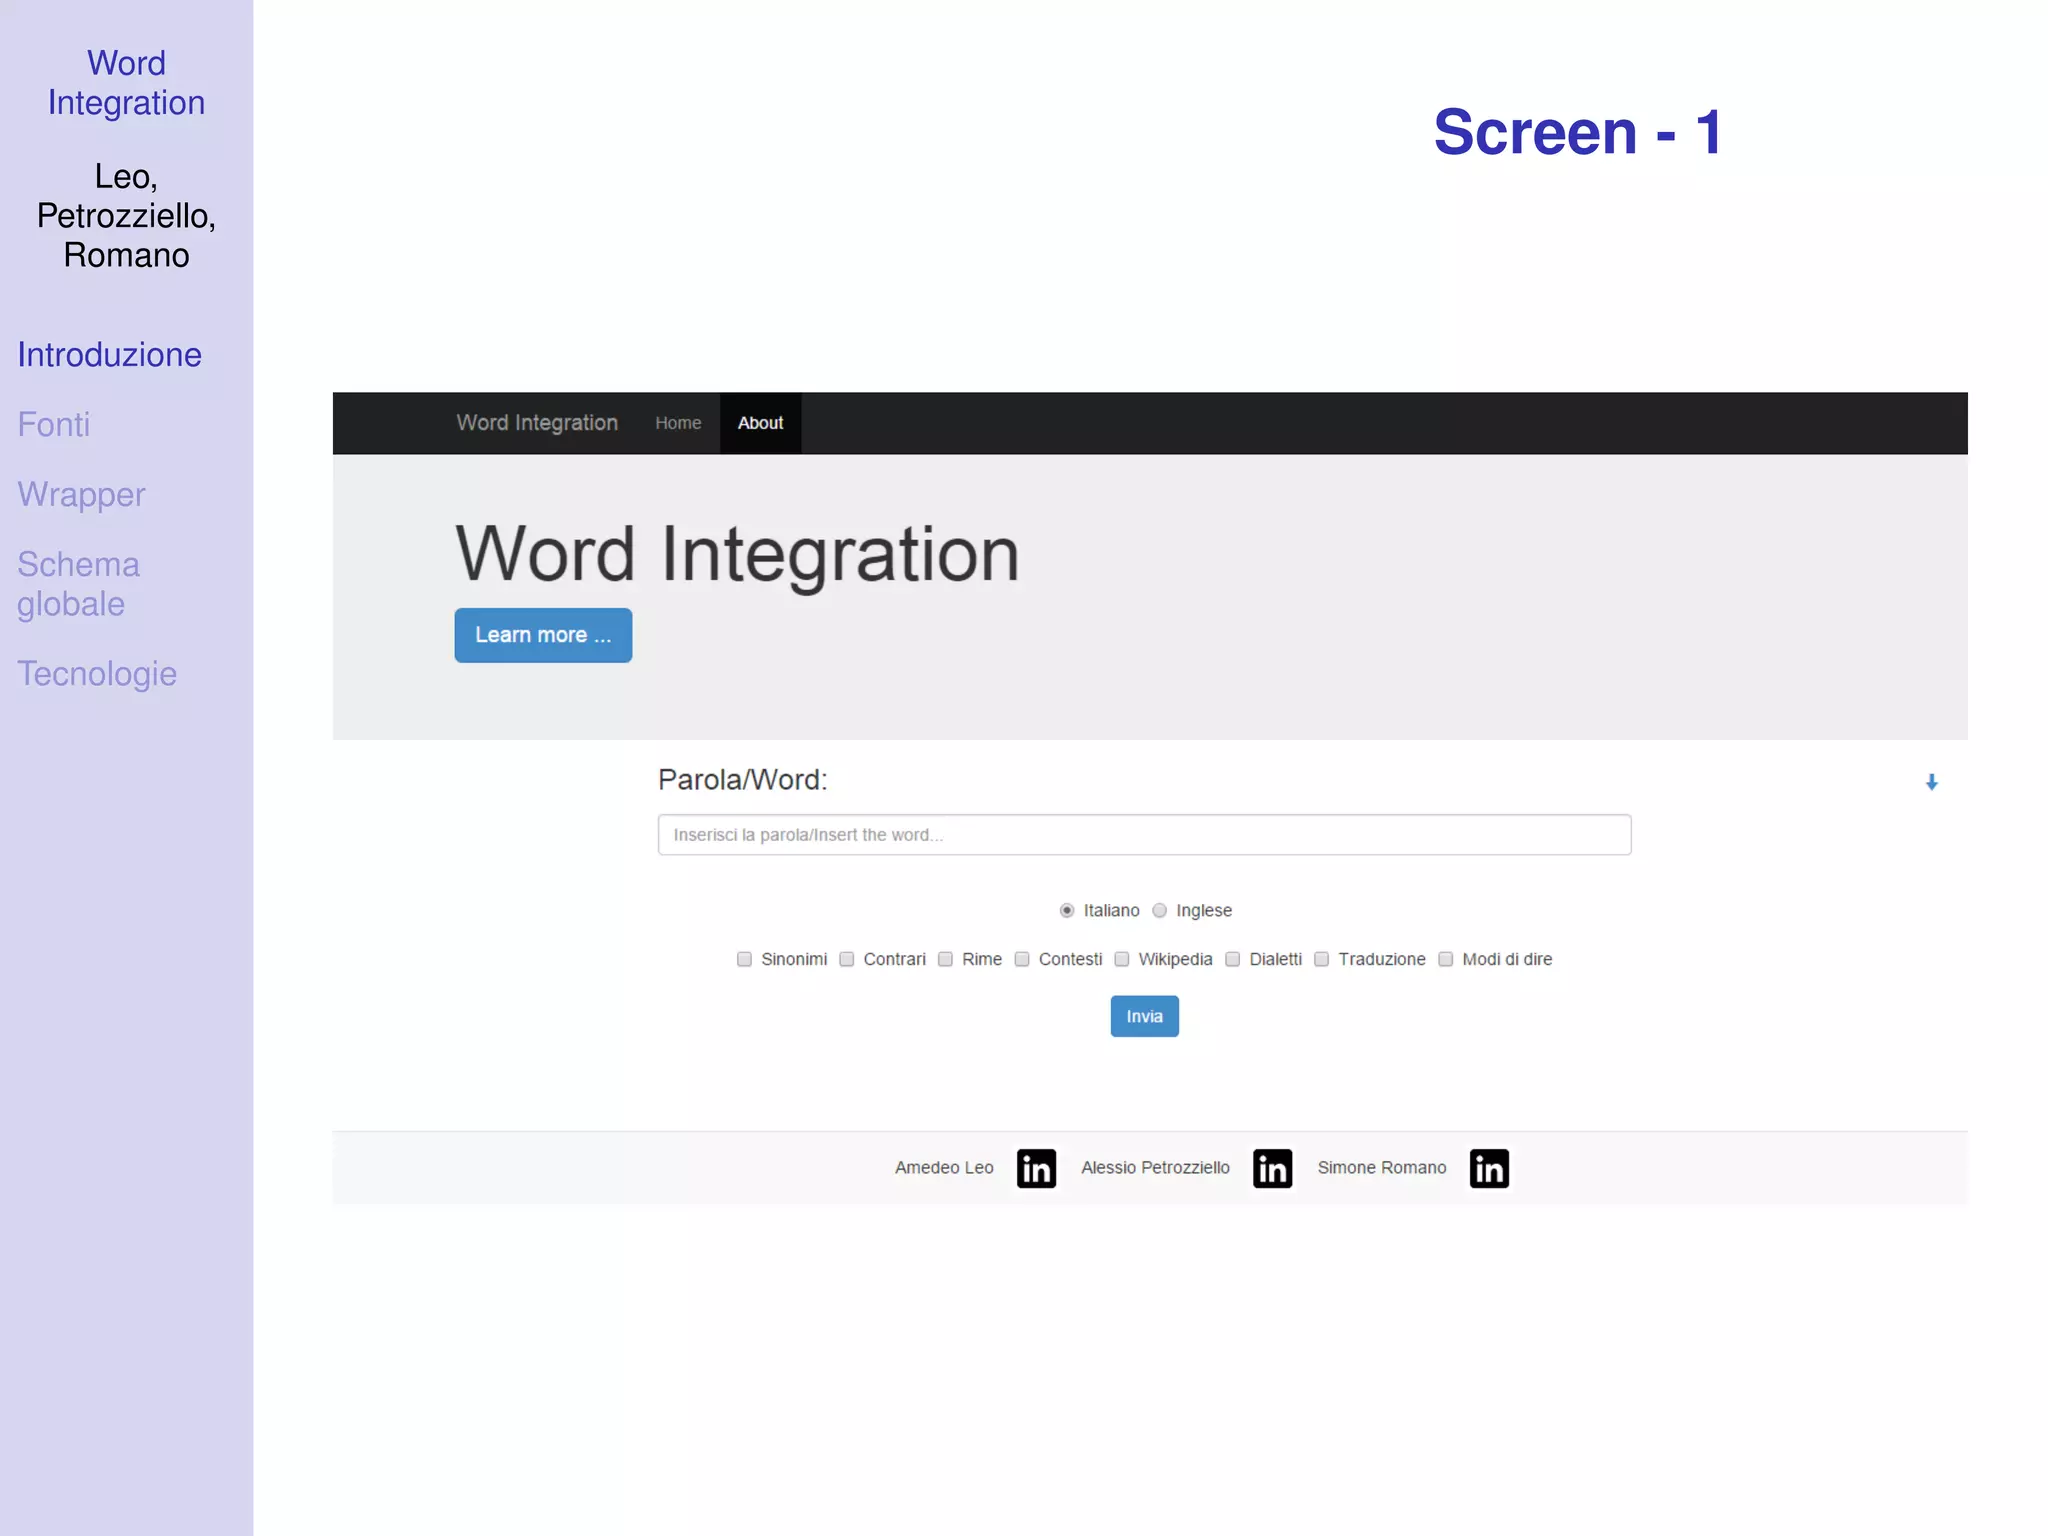The image size is (2048, 1536).
Task: Open Alessio Petrozziello's LinkedIn icon
Action: point(1272,1168)
